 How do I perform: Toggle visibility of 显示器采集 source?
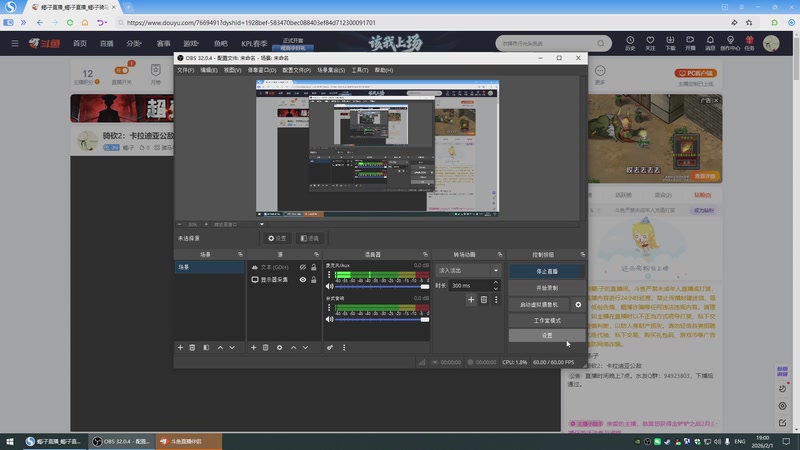click(x=303, y=280)
